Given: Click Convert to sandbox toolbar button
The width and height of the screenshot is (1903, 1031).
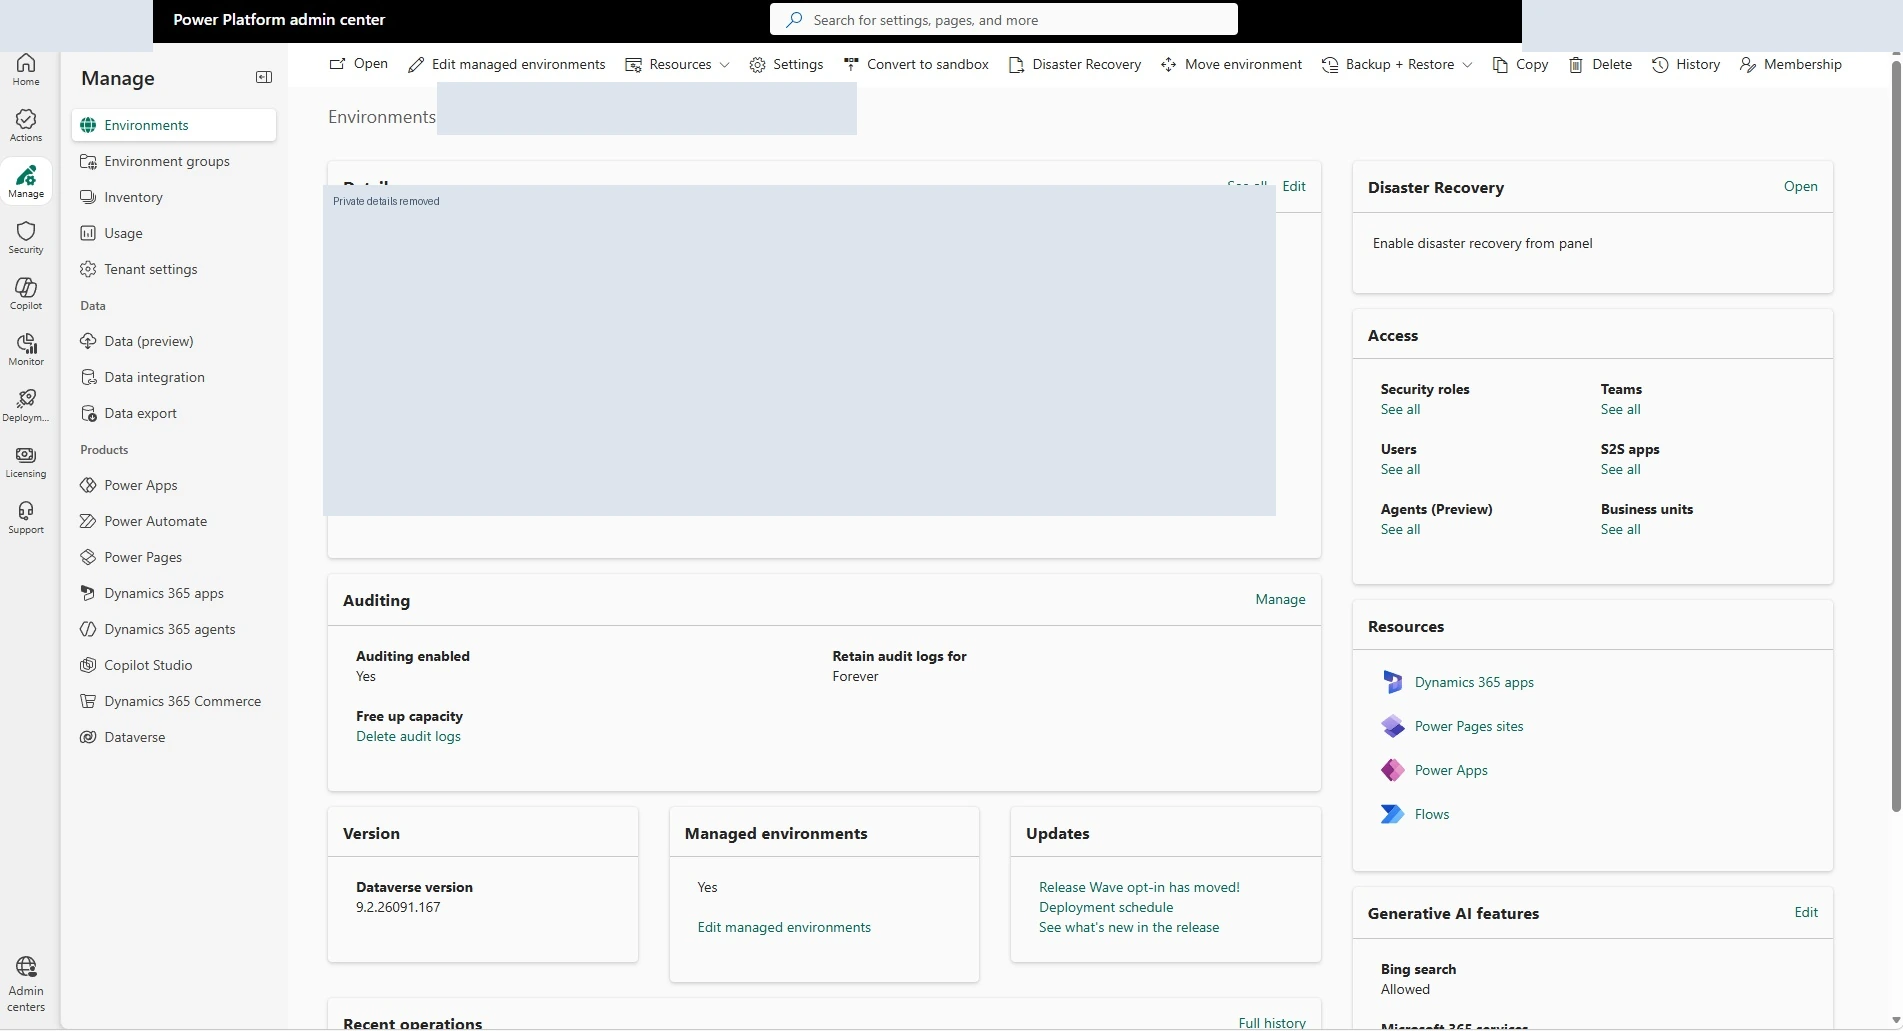Looking at the screenshot, I should (x=916, y=64).
